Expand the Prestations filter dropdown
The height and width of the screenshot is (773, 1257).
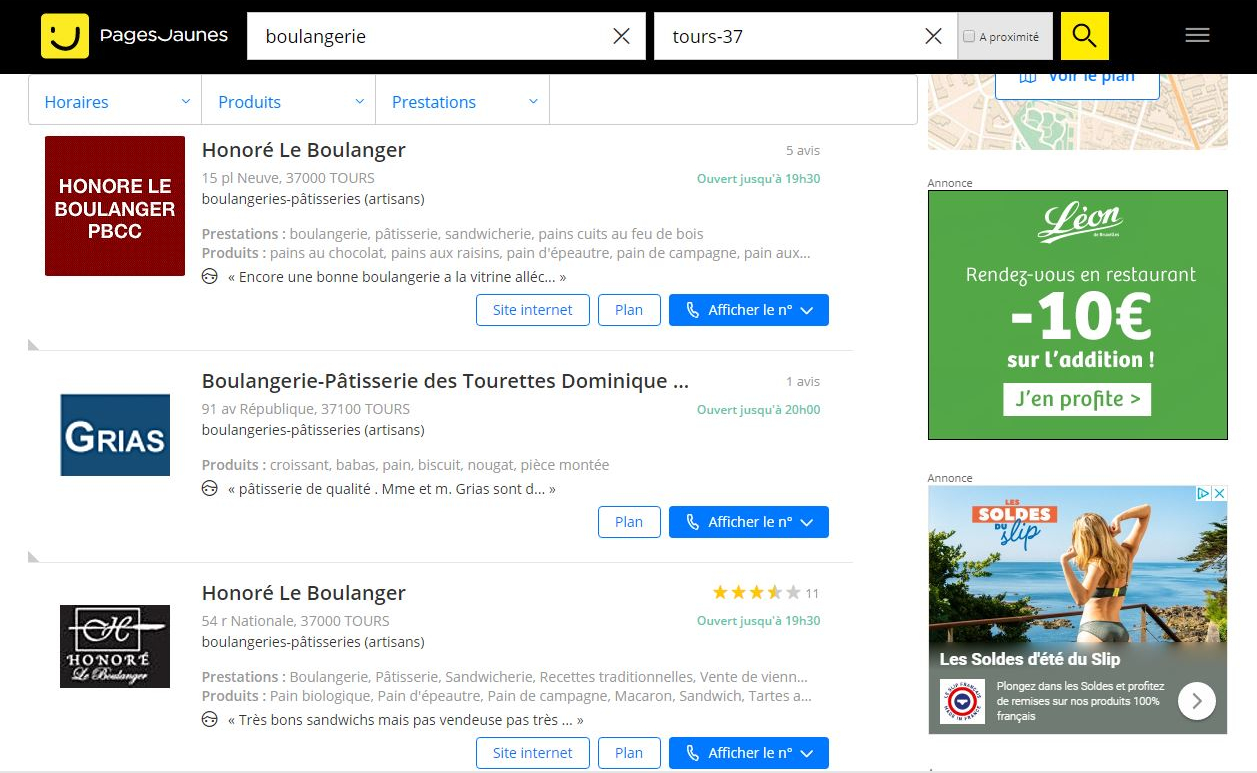pos(462,102)
